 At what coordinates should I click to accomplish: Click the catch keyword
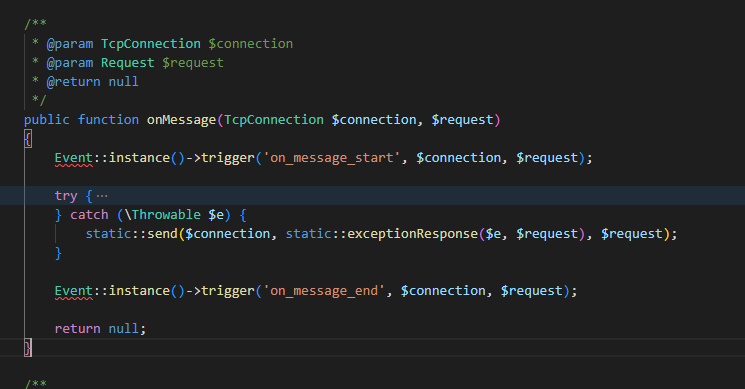[x=89, y=215]
